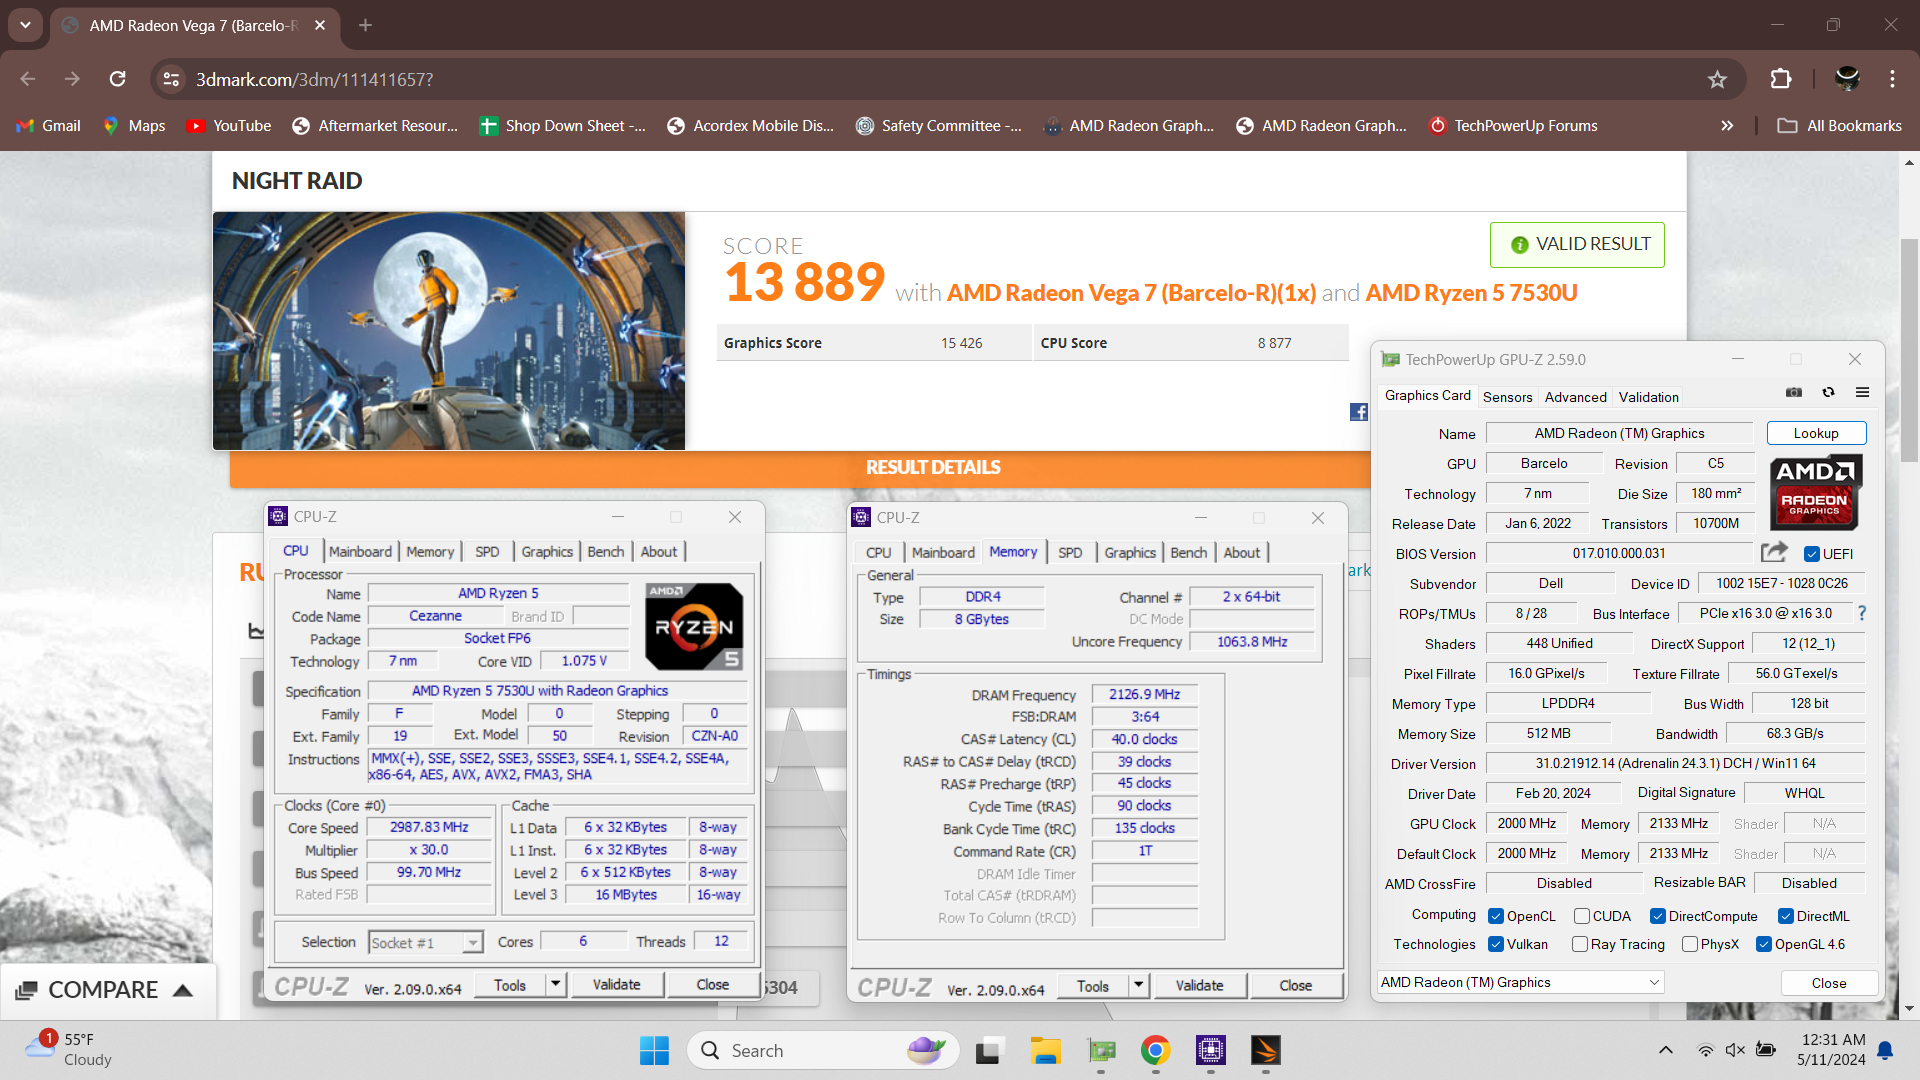
Task: Click Chrome icon in taskbar
Action: click(x=1155, y=1050)
